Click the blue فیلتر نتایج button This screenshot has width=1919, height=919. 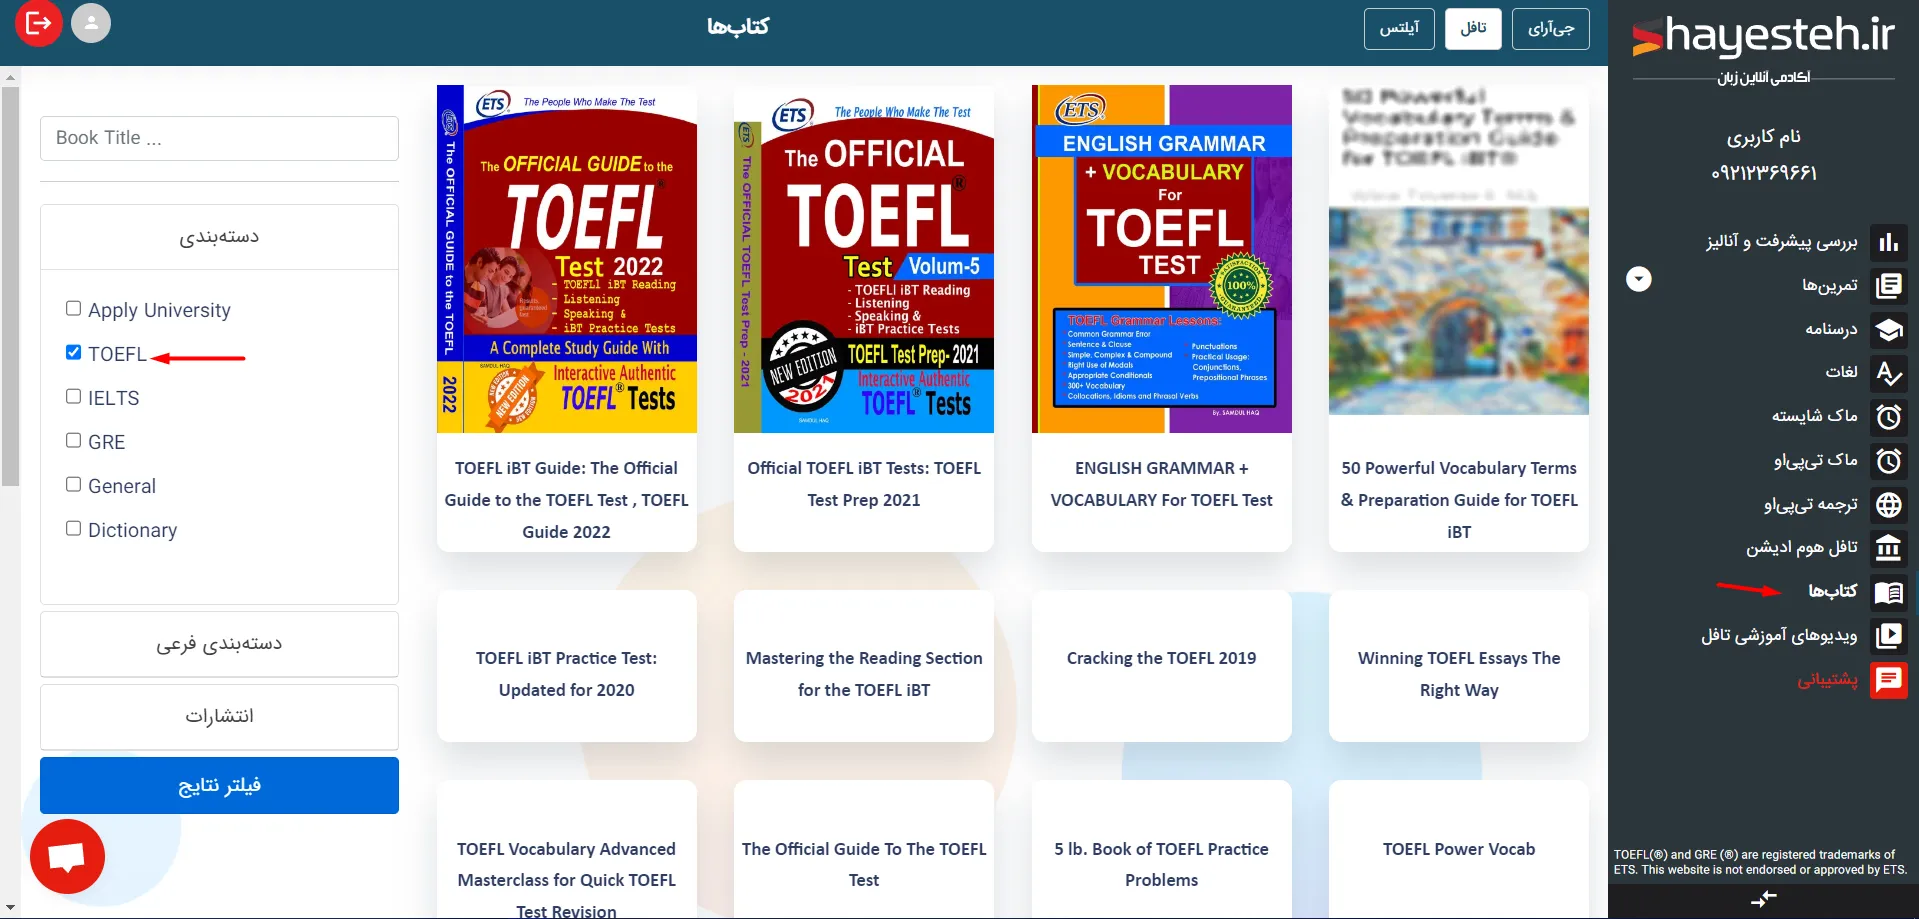[219, 785]
